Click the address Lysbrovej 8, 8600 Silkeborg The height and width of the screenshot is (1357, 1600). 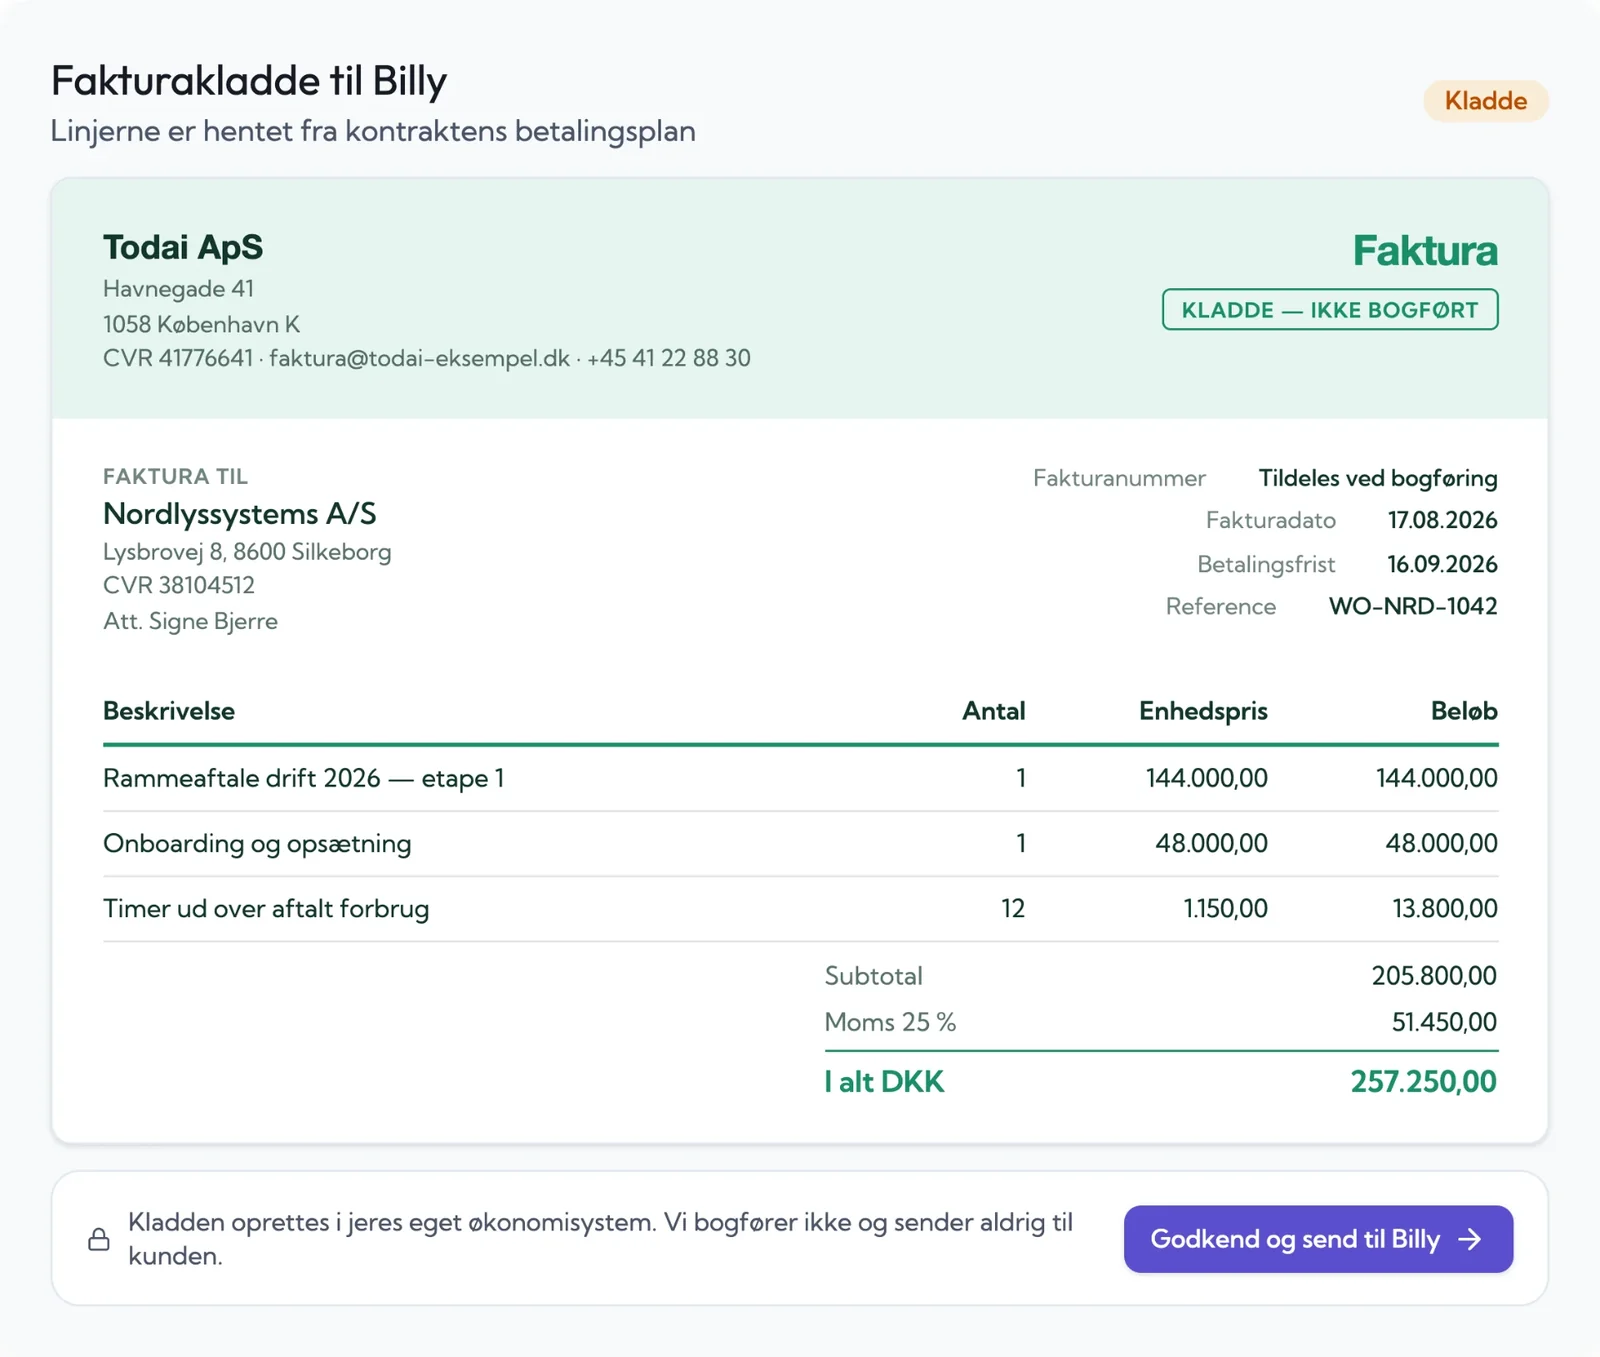click(x=247, y=552)
